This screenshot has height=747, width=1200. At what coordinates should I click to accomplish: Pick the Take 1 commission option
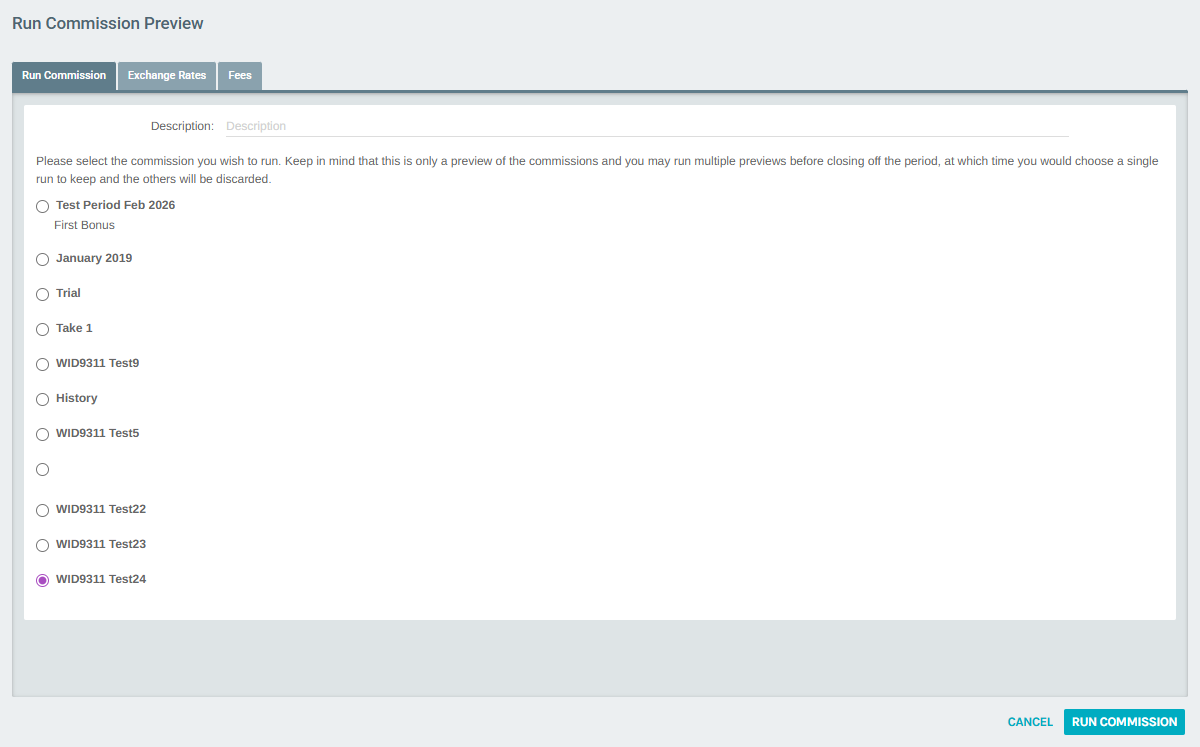coord(42,329)
